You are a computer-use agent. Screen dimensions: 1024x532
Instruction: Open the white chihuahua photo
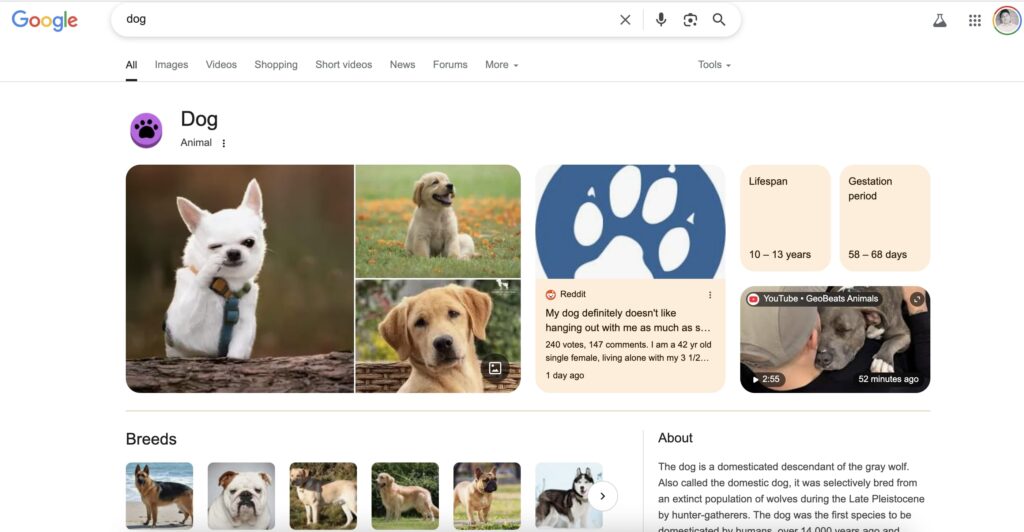click(240, 279)
